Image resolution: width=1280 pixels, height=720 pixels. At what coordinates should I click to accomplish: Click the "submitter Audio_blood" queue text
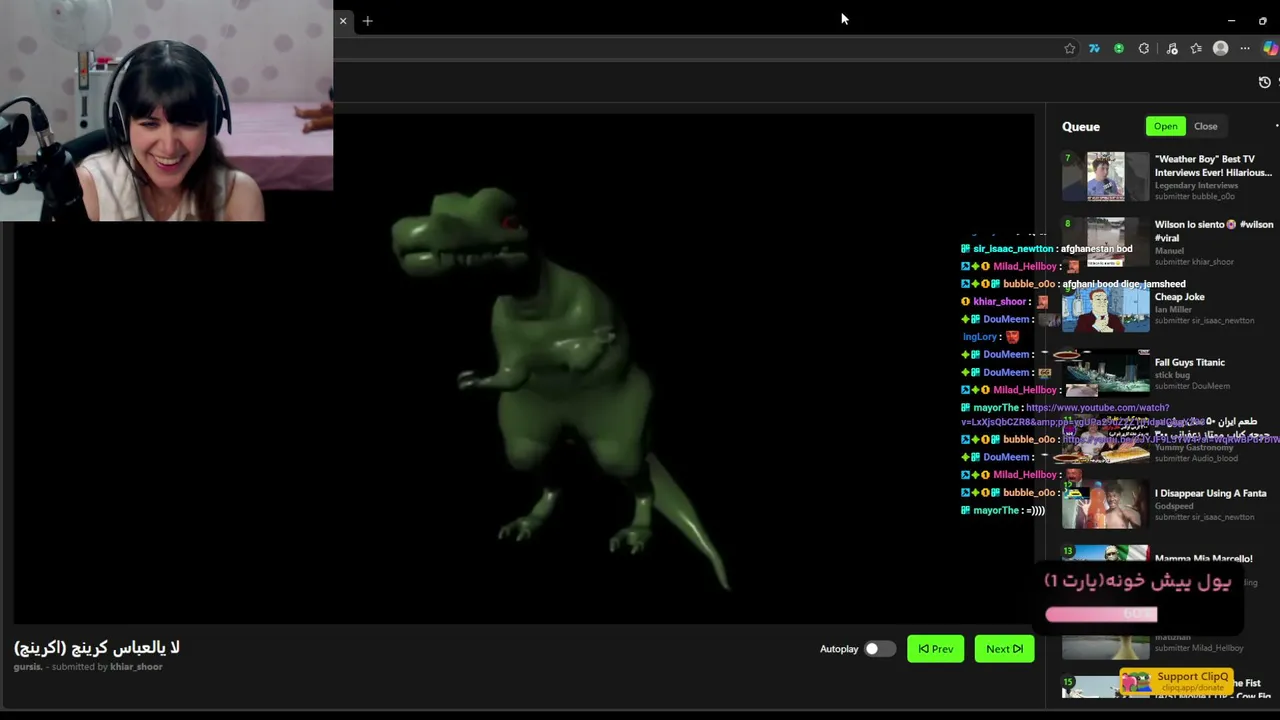click(1196, 458)
